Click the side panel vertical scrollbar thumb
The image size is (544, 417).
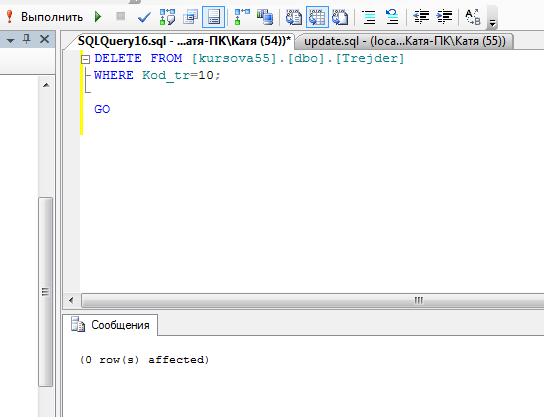click(x=45, y=291)
